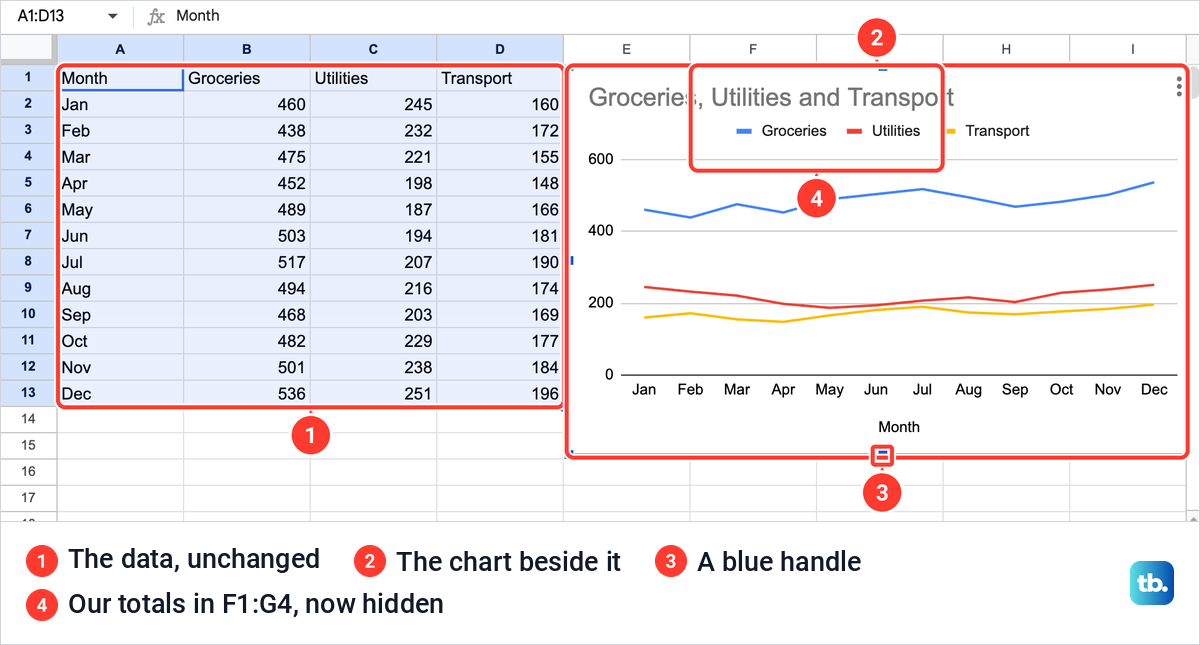Click the chart title text
The image size is (1200, 645).
tap(771, 97)
